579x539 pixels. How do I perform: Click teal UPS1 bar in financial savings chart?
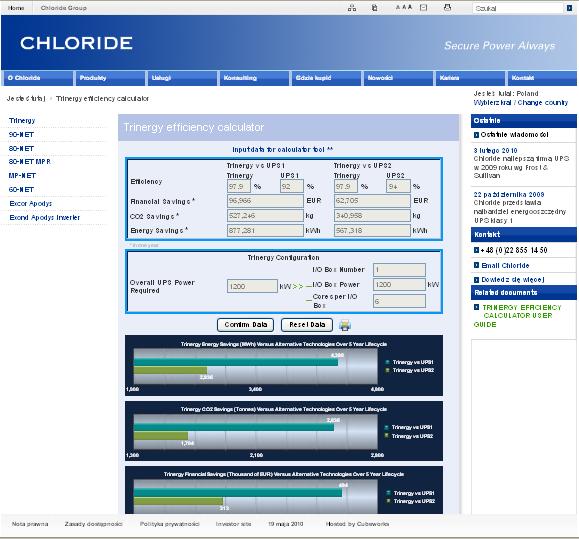pyautogui.click(x=238, y=493)
